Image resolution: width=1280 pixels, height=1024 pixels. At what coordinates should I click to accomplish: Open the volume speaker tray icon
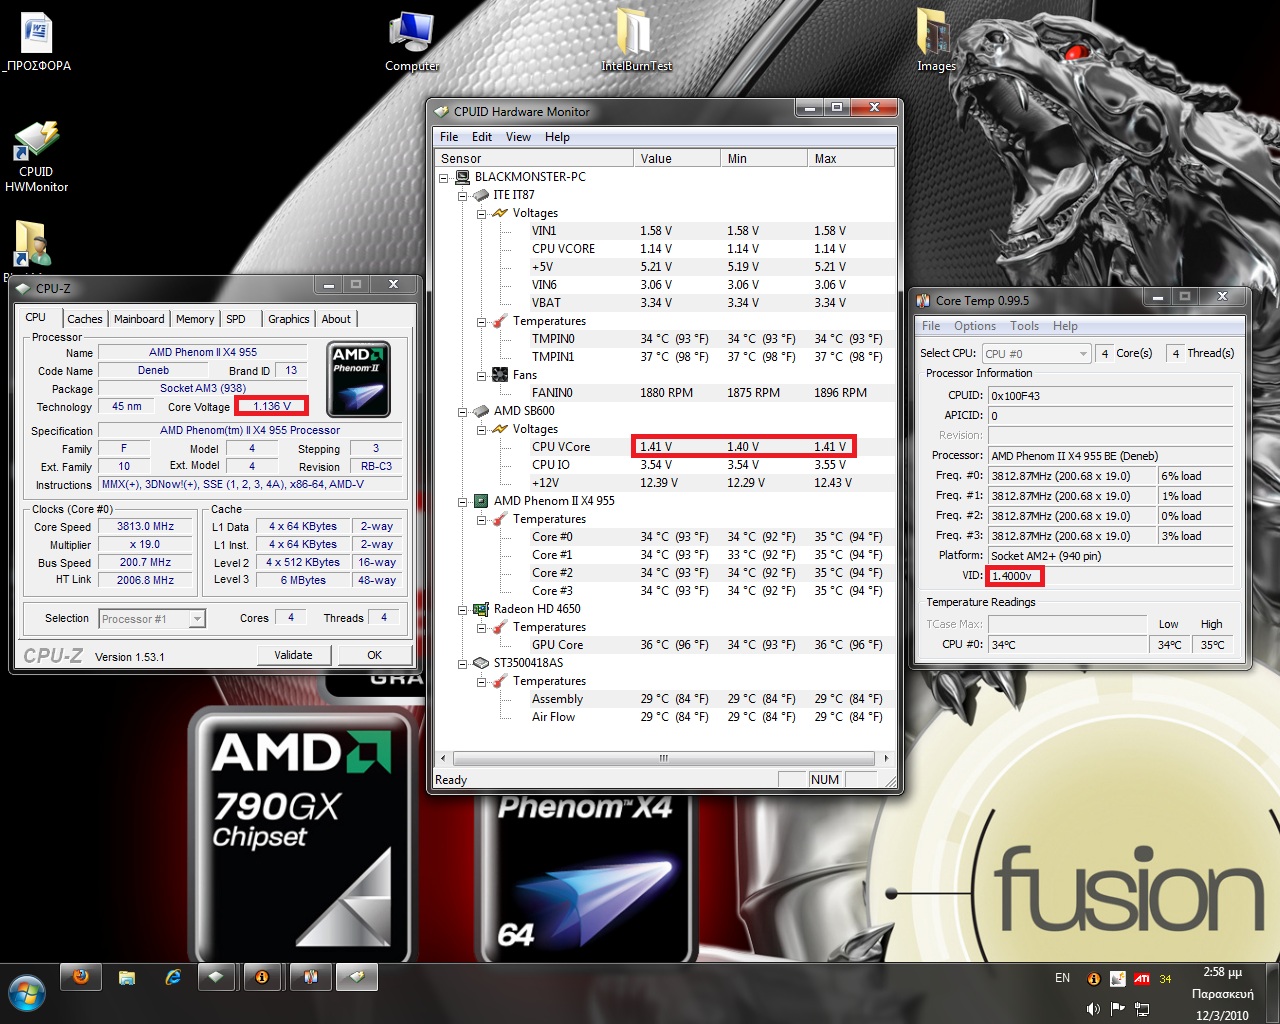(1093, 1008)
